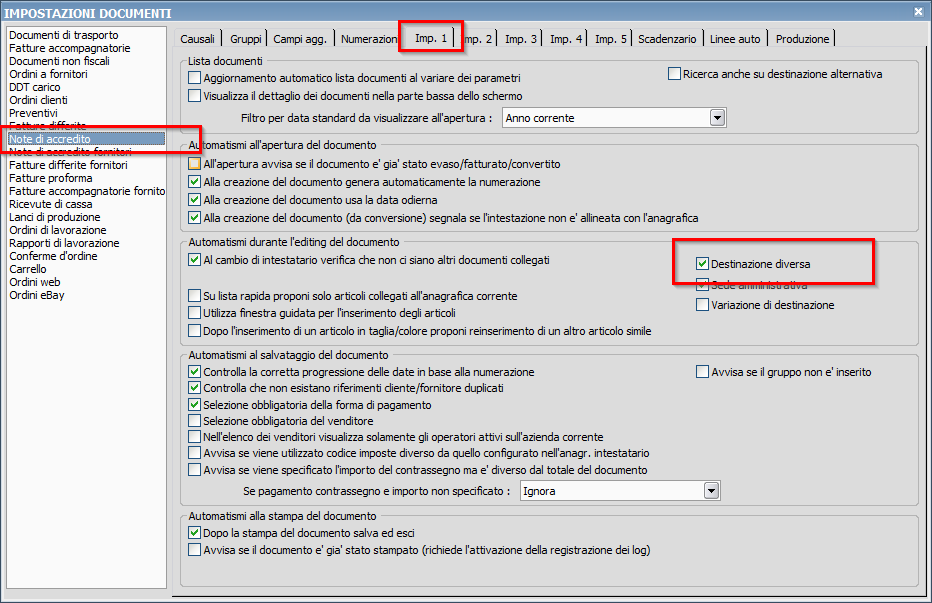Enable Su lista rapida proponi solo articoli
The height and width of the screenshot is (603, 932).
[x=194, y=296]
